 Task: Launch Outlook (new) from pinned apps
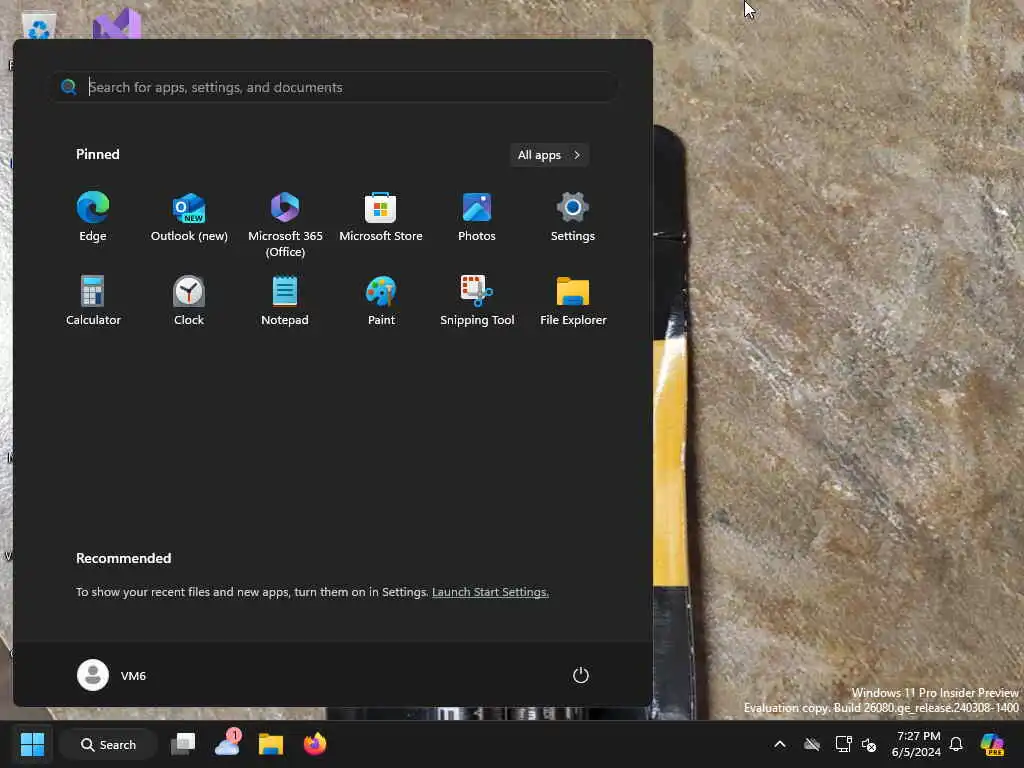point(189,217)
